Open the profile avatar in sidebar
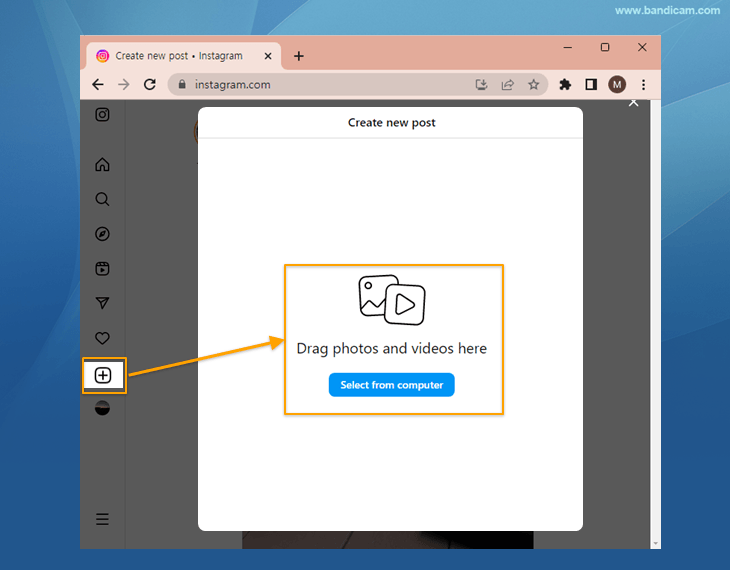 (x=102, y=408)
